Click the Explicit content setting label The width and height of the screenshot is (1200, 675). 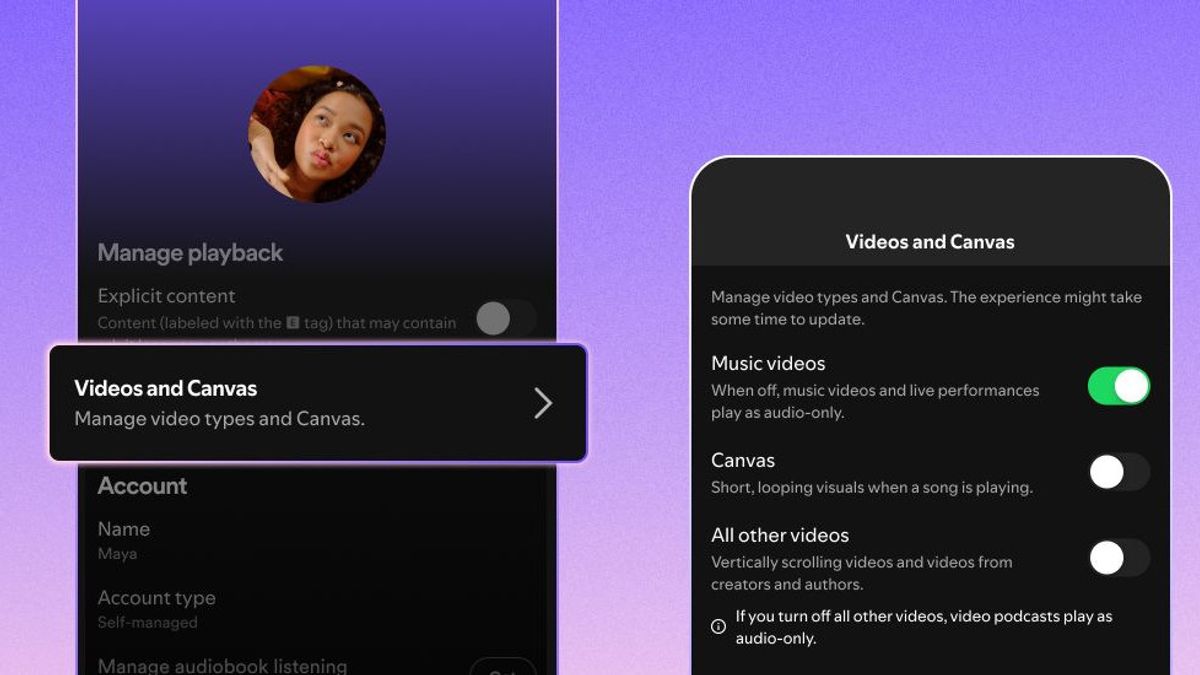pyautogui.click(x=166, y=296)
